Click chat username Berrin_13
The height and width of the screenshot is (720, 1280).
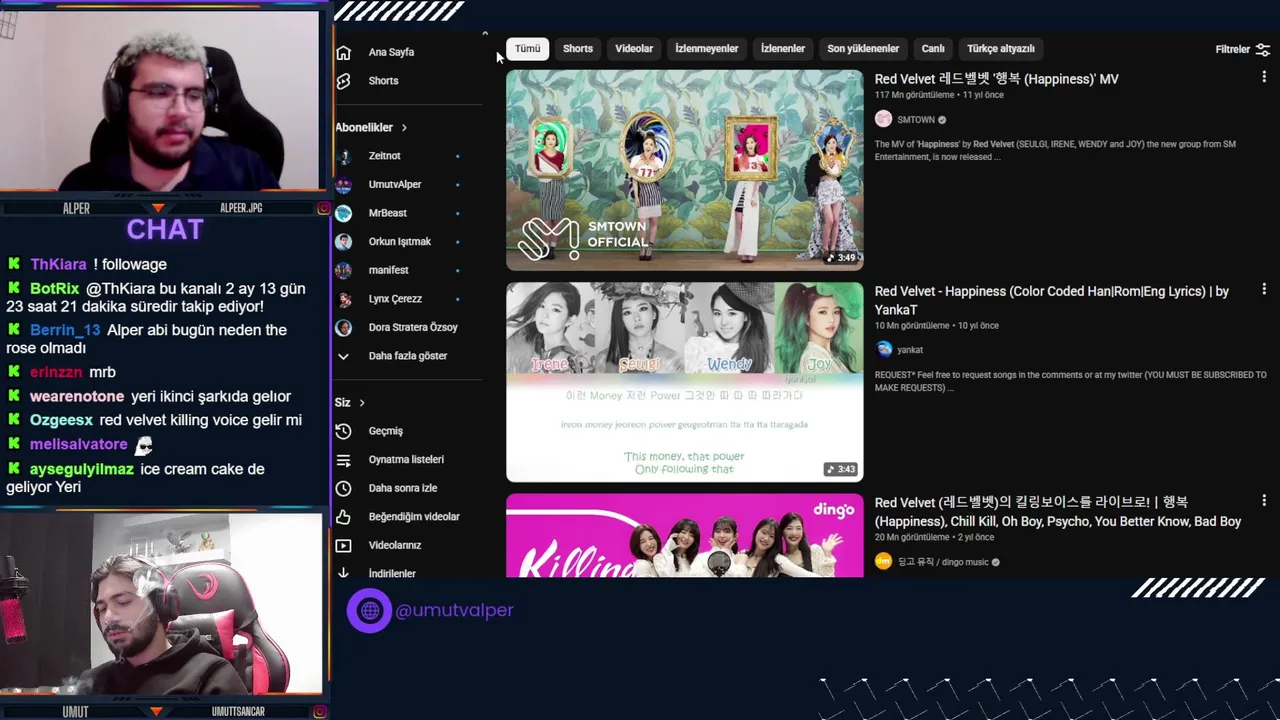pos(65,330)
